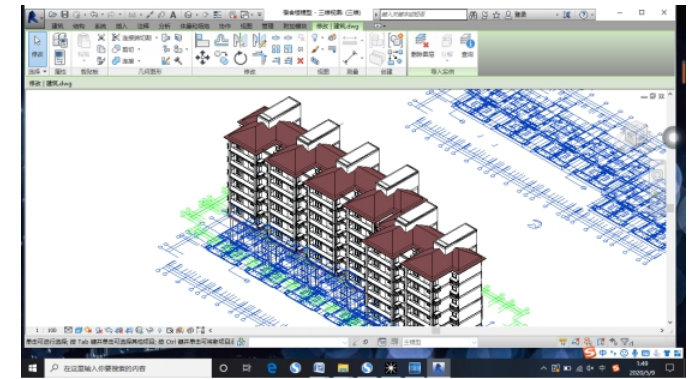
Task: Open the Default 3D View icon
Action: click(x=189, y=15)
